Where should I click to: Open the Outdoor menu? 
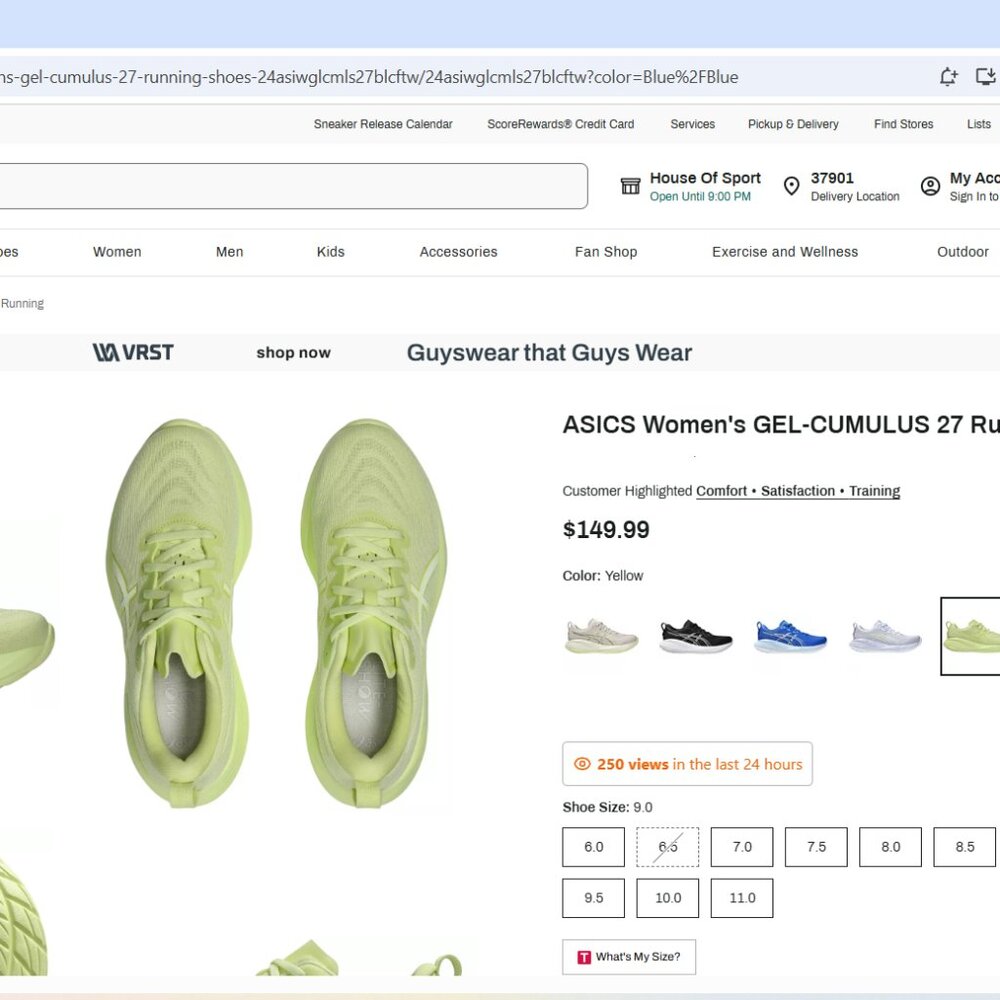[963, 252]
